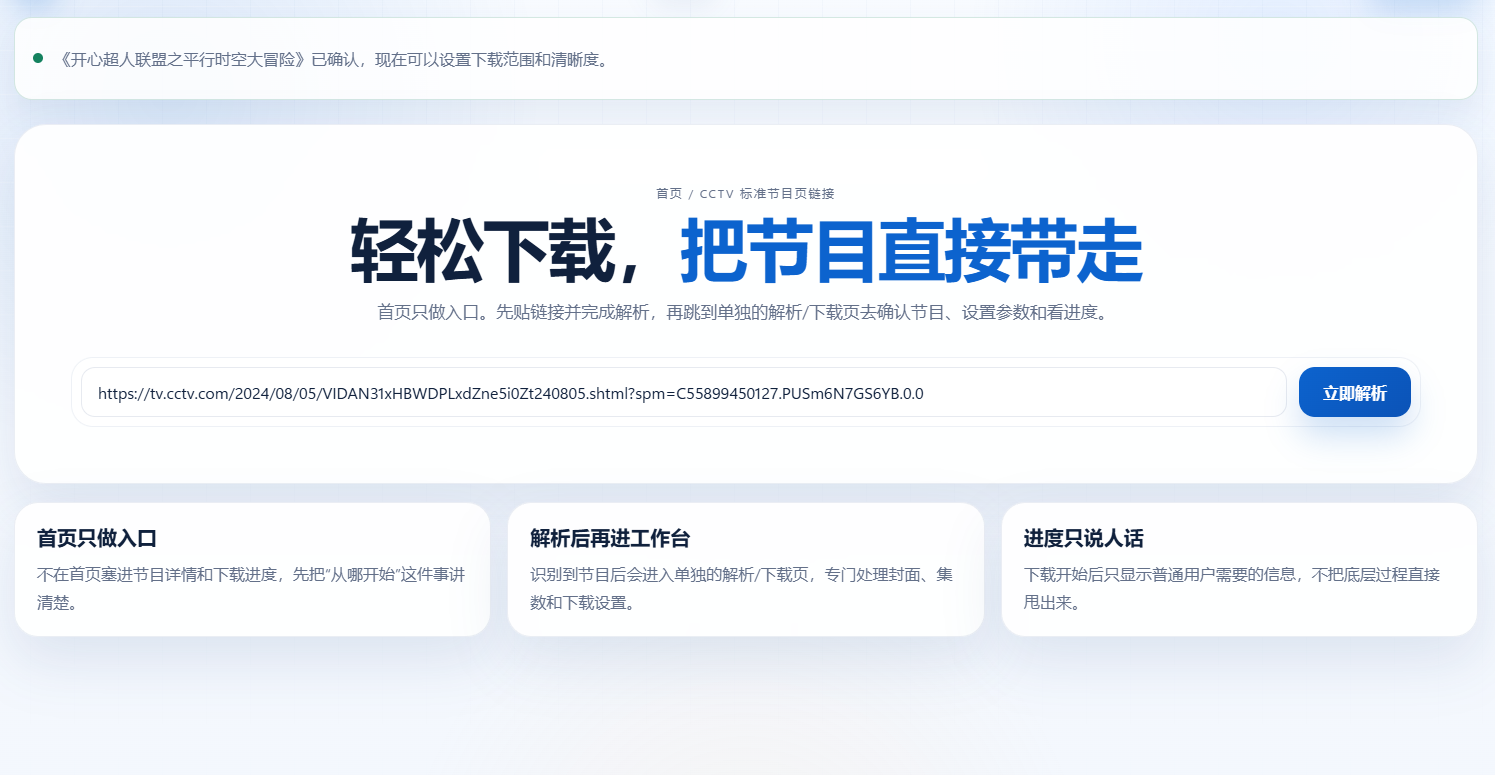Click the breadcrumb slash separator
Image resolution: width=1495 pixels, height=775 pixels.
(x=691, y=194)
